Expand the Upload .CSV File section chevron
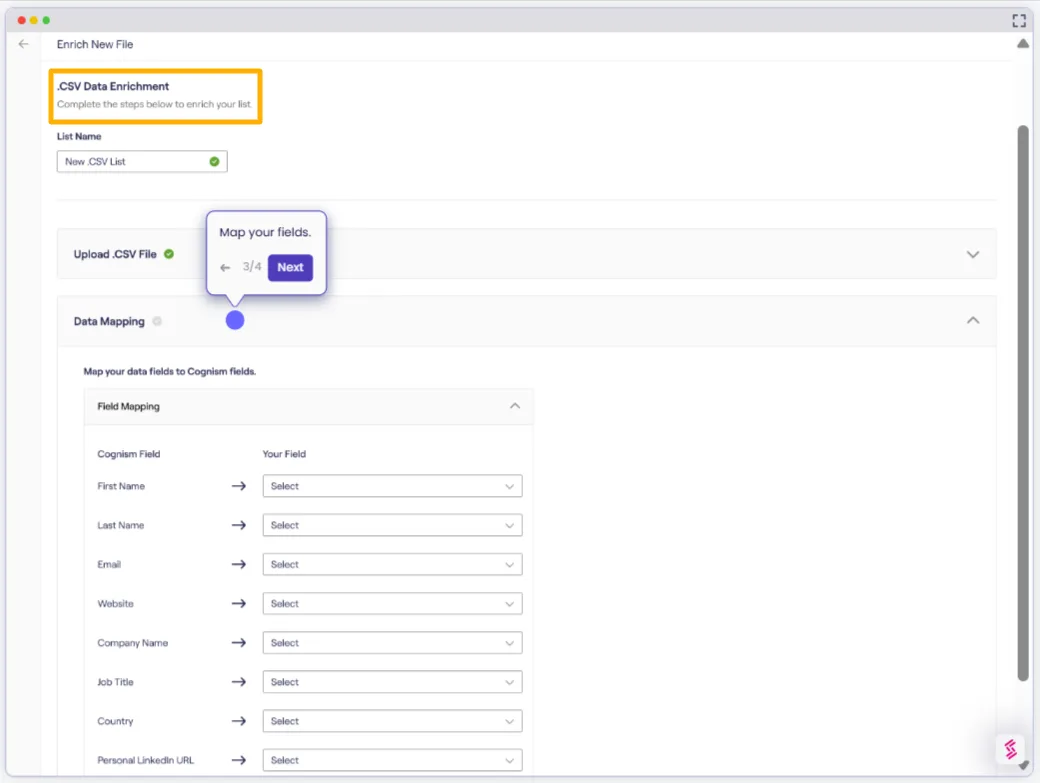Viewport: 1040px width, 783px height. point(972,255)
